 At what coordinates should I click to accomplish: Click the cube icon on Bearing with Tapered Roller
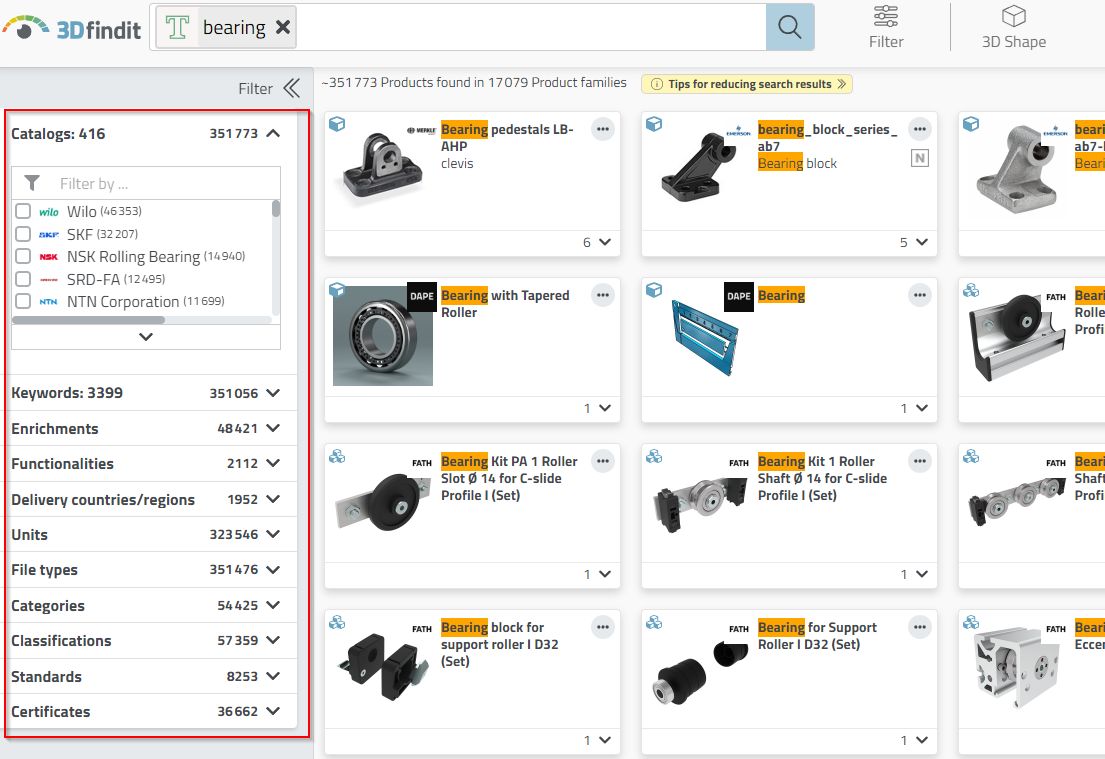coord(338,290)
